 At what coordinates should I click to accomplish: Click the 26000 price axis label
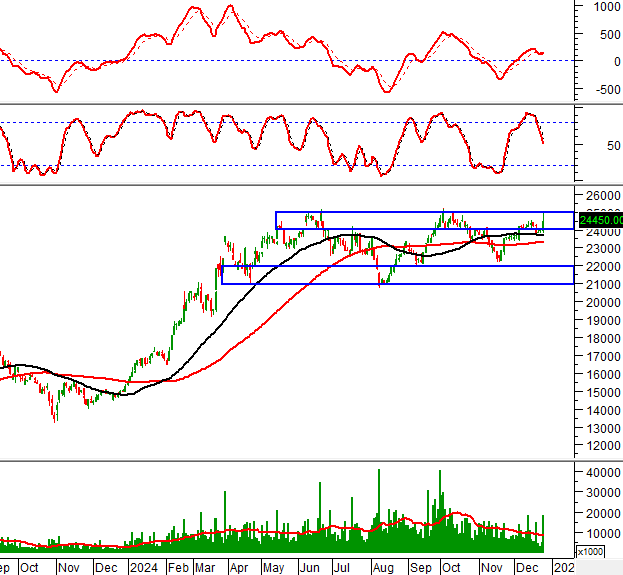603,195
